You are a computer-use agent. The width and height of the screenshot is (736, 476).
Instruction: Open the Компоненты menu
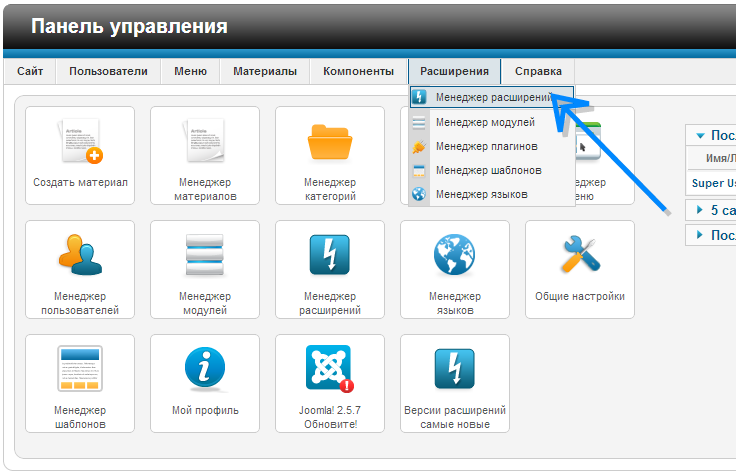[358, 71]
